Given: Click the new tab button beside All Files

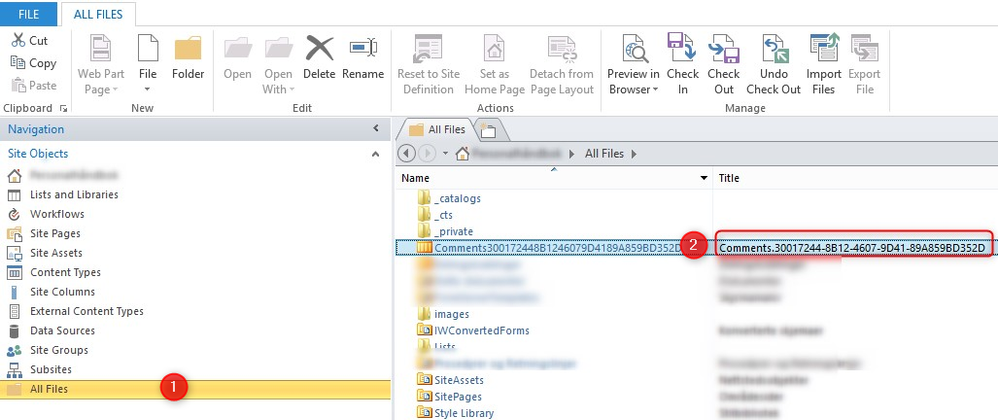Looking at the screenshot, I should [x=488, y=130].
